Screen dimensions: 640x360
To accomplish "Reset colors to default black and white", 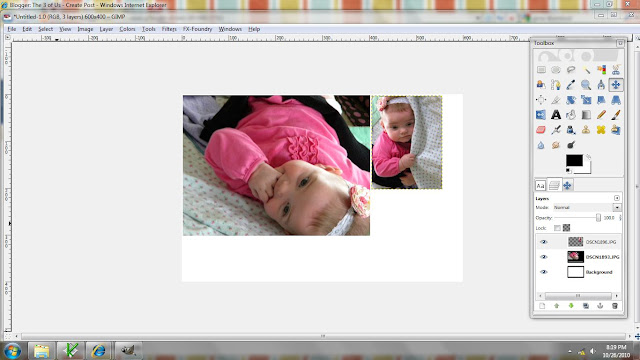I will pos(569,171).
